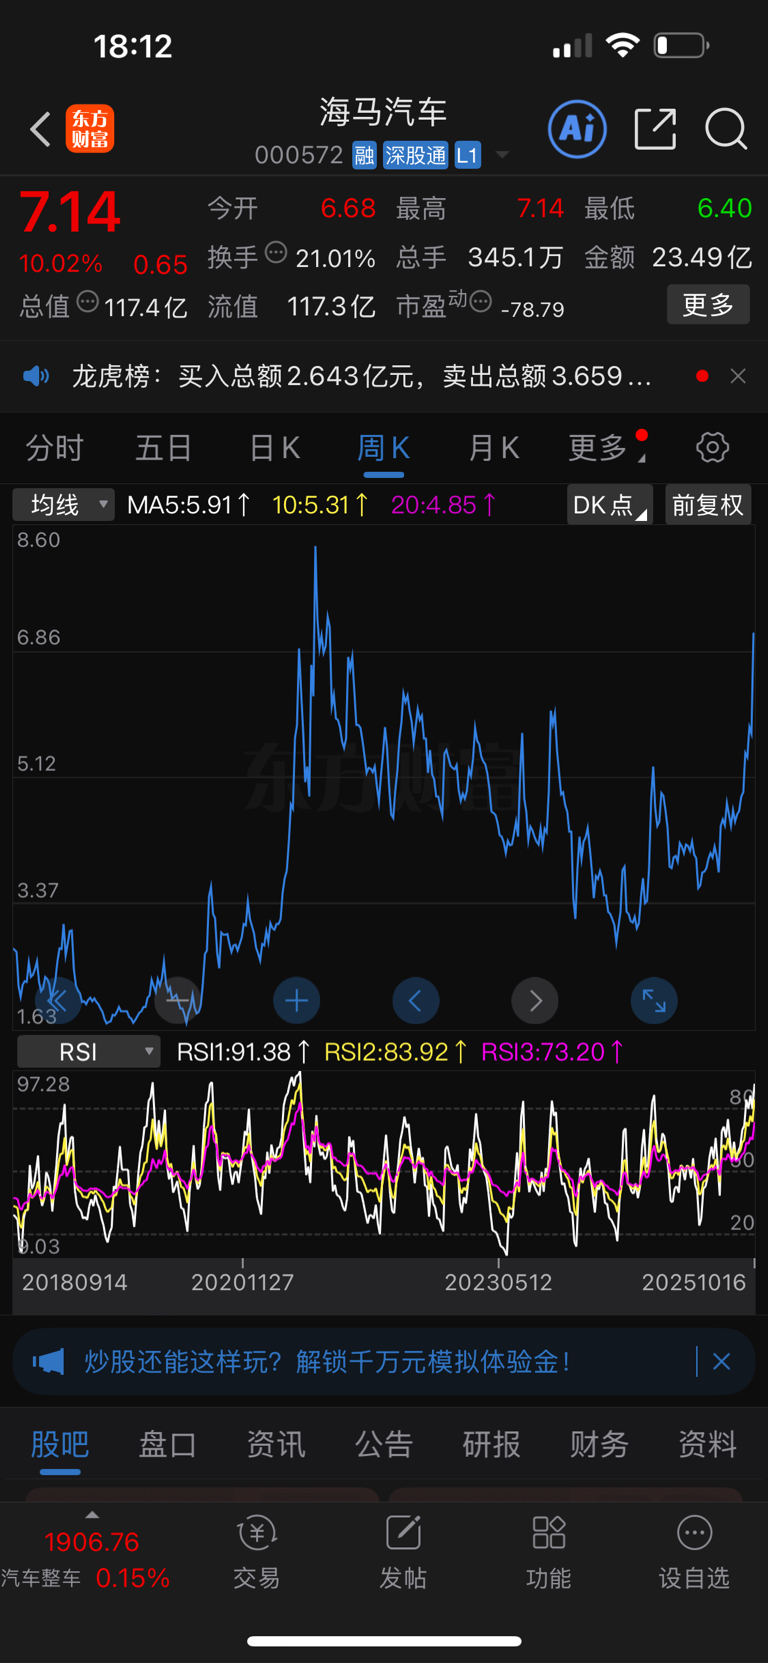The height and width of the screenshot is (1663, 768).
Task: Click the 更多 quote details button
Action: (x=708, y=304)
